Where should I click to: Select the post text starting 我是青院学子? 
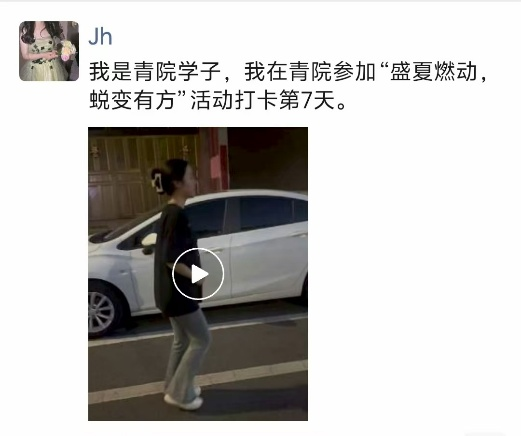pos(289,86)
